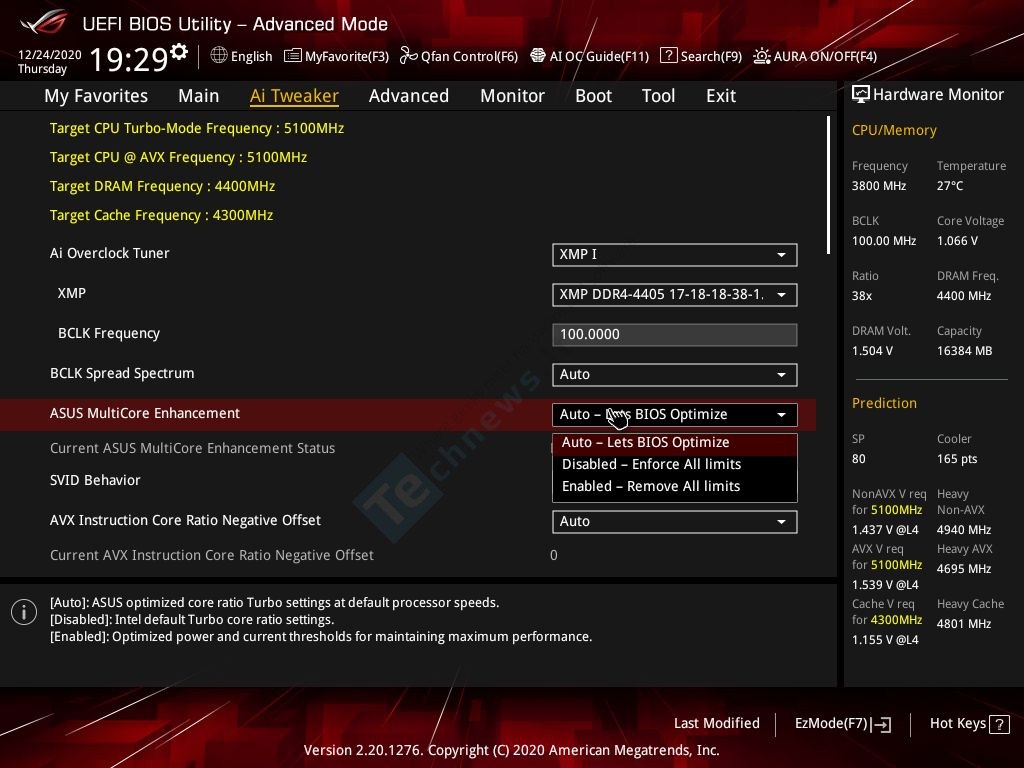Select the Ai Tweaker tab
1024x768 pixels.
click(294, 96)
